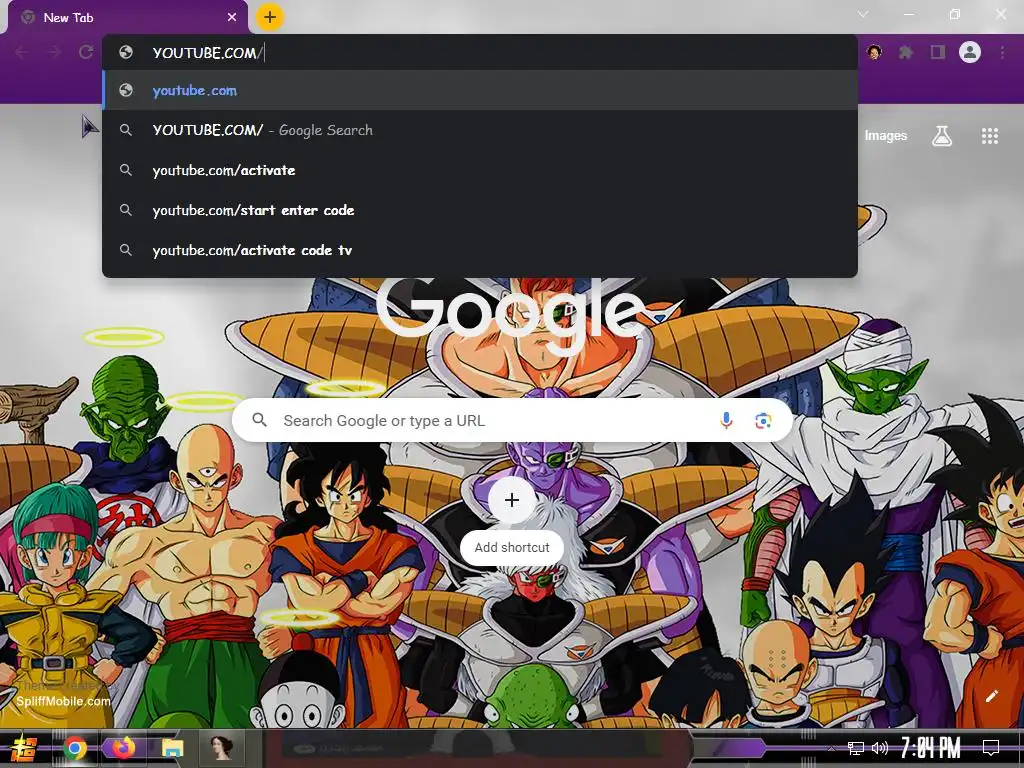Choose 'YOUTUBE.COM/ - Google Search' suggestion
The width and height of the screenshot is (1024, 768).
click(x=480, y=130)
